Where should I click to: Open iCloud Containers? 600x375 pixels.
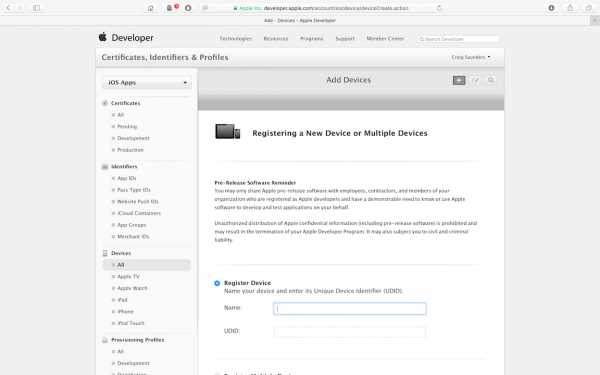139,213
